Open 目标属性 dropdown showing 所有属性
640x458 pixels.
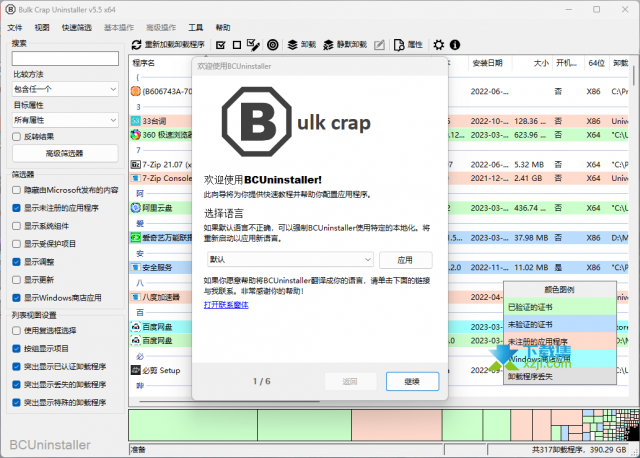pos(65,120)
